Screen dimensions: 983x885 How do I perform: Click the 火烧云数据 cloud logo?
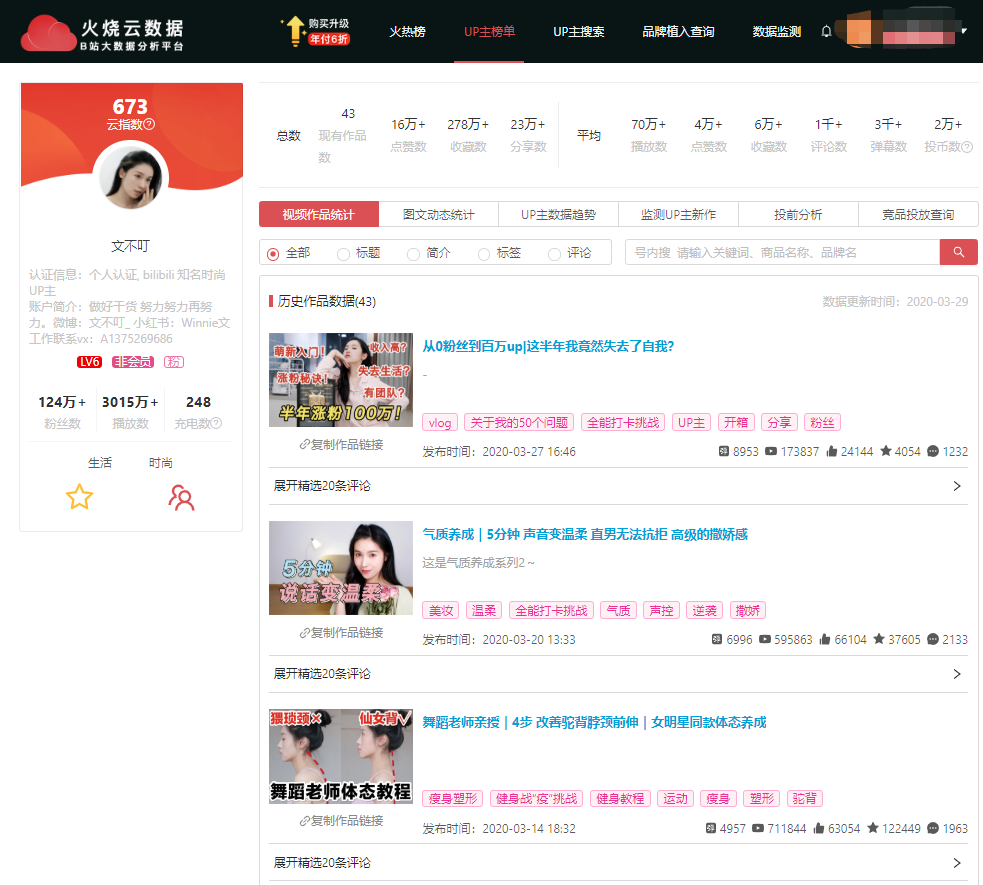[x=48, y=33]
